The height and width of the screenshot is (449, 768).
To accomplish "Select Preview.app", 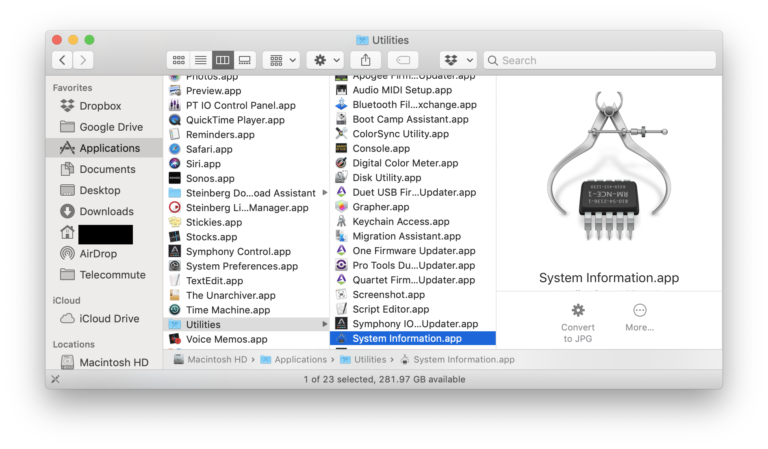I will coord(246,91).
